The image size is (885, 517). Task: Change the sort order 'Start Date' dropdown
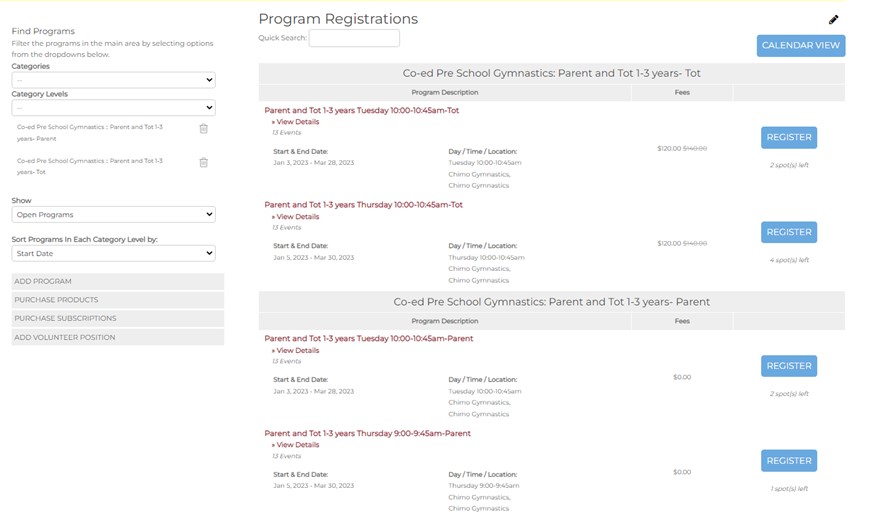[113, 253]
